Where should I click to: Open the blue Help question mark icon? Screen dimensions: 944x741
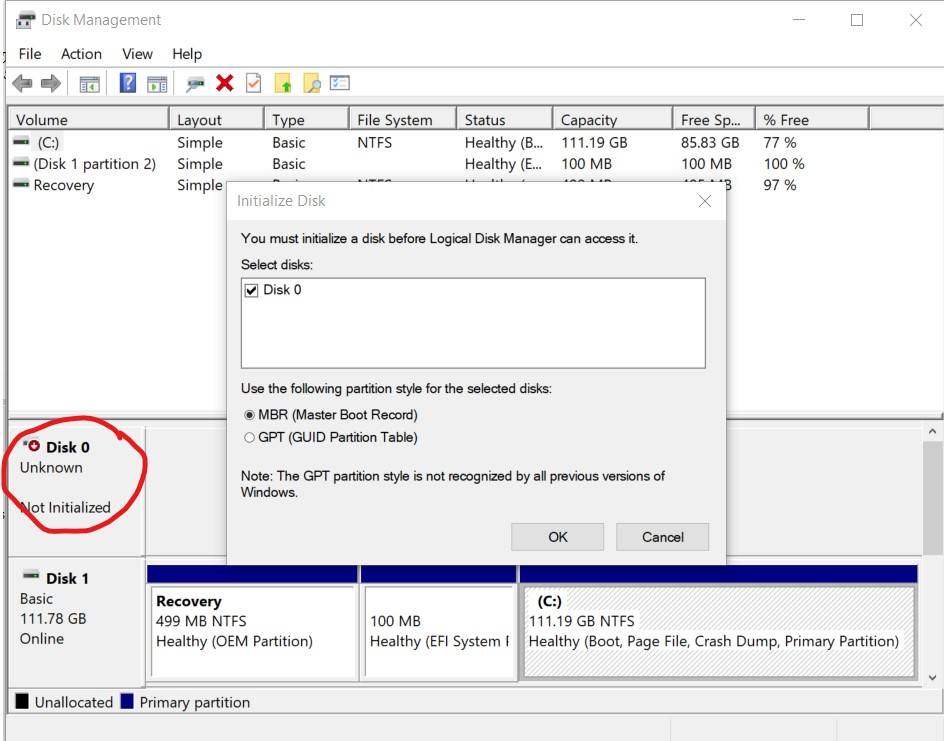128,82
